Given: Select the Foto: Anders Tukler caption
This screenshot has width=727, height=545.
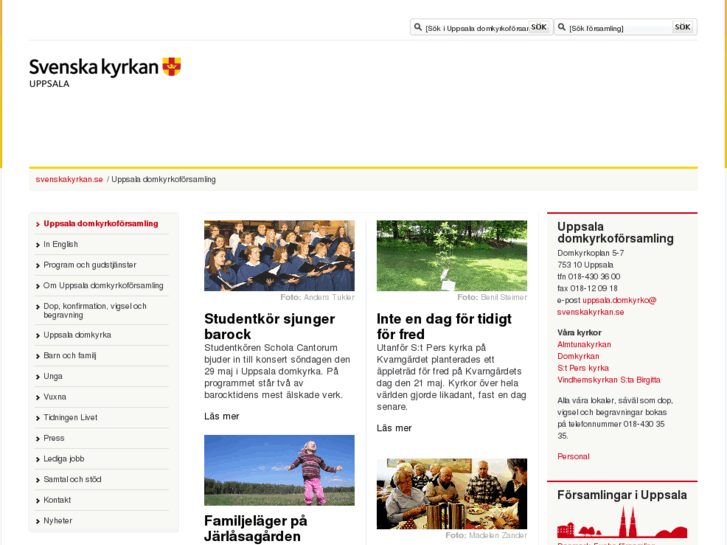Looking at the screenshot, I should point(317,297).
